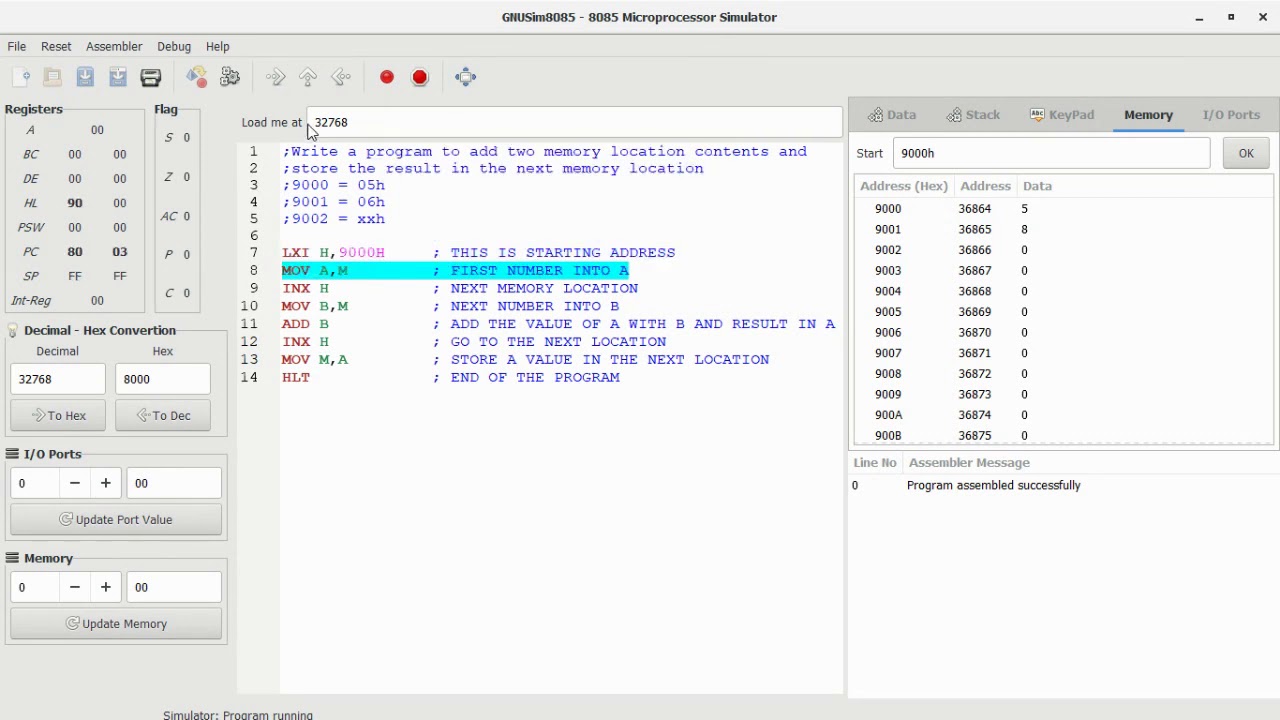The height and width of the screenshot is (720, 1280).
Task: Click the 'Program assembled successfully' message
Action: coord(994,485)
